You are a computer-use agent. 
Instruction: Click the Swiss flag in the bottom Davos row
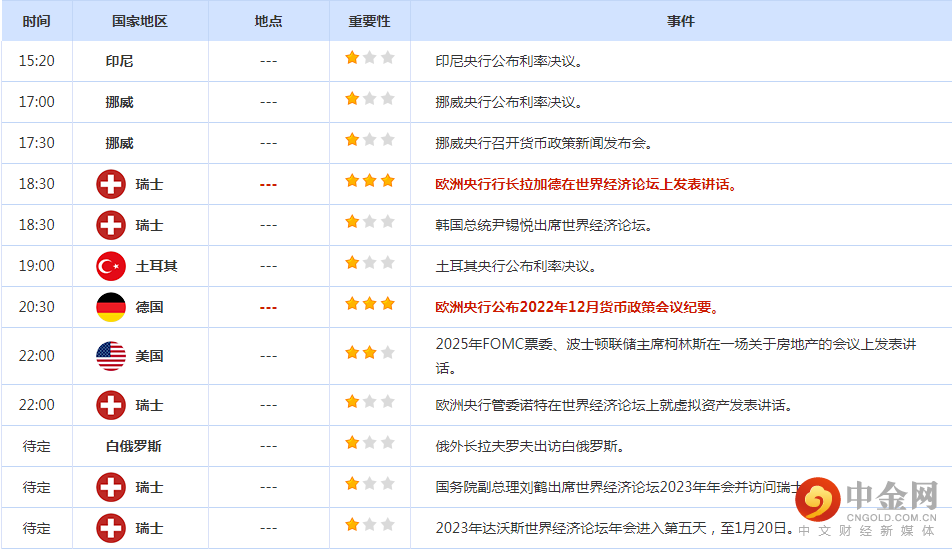coord(110,528)
